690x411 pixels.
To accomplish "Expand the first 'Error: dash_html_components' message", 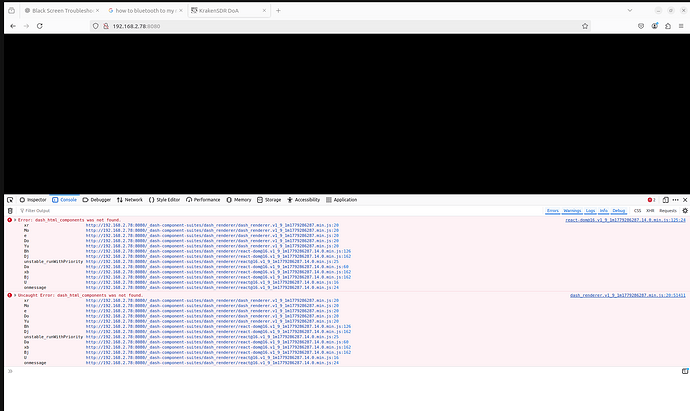I will click(15, 220).
